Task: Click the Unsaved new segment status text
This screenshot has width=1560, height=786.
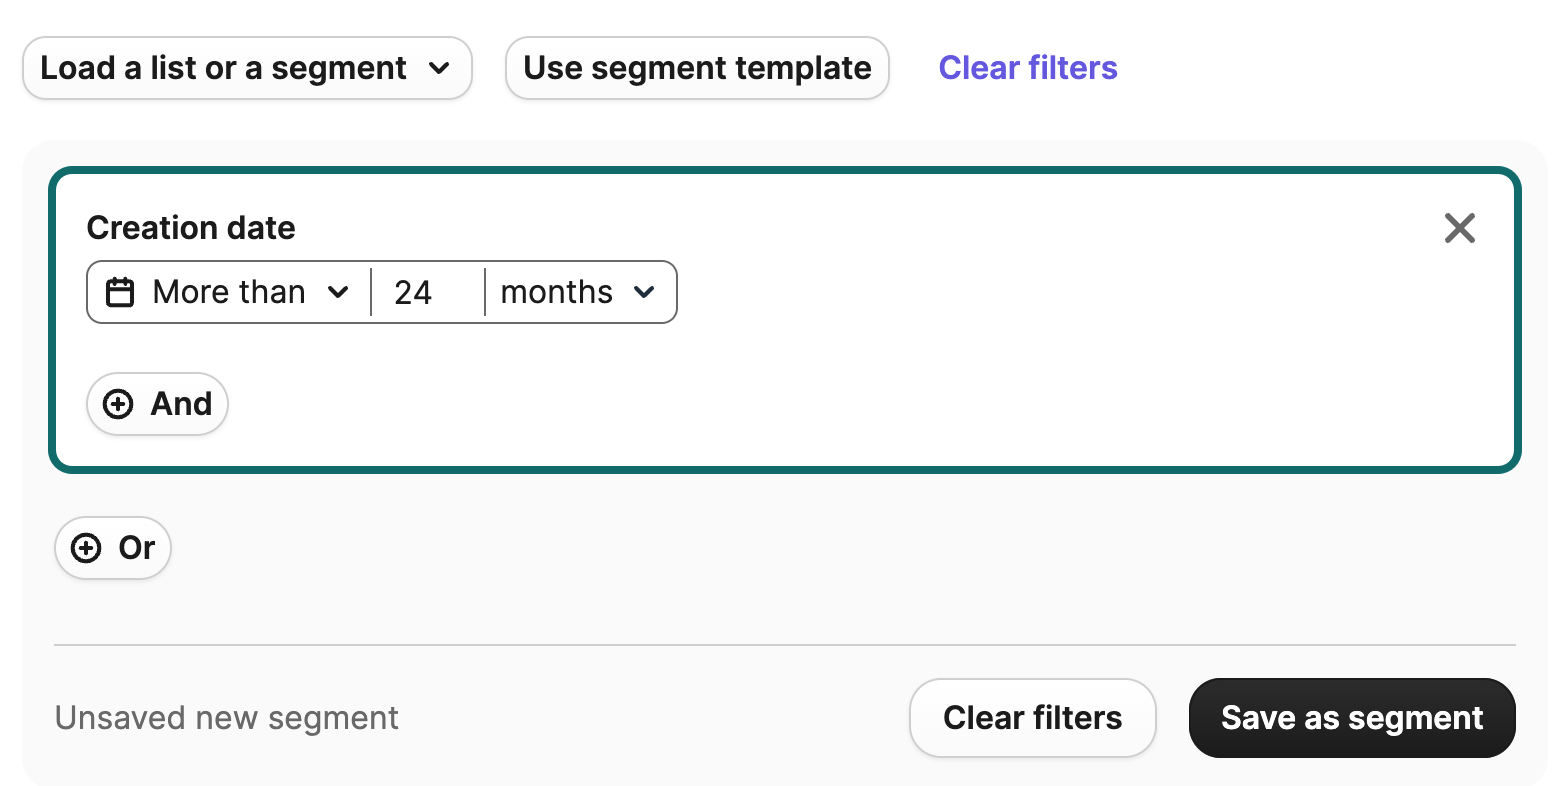Action: (x=227, y=718)
